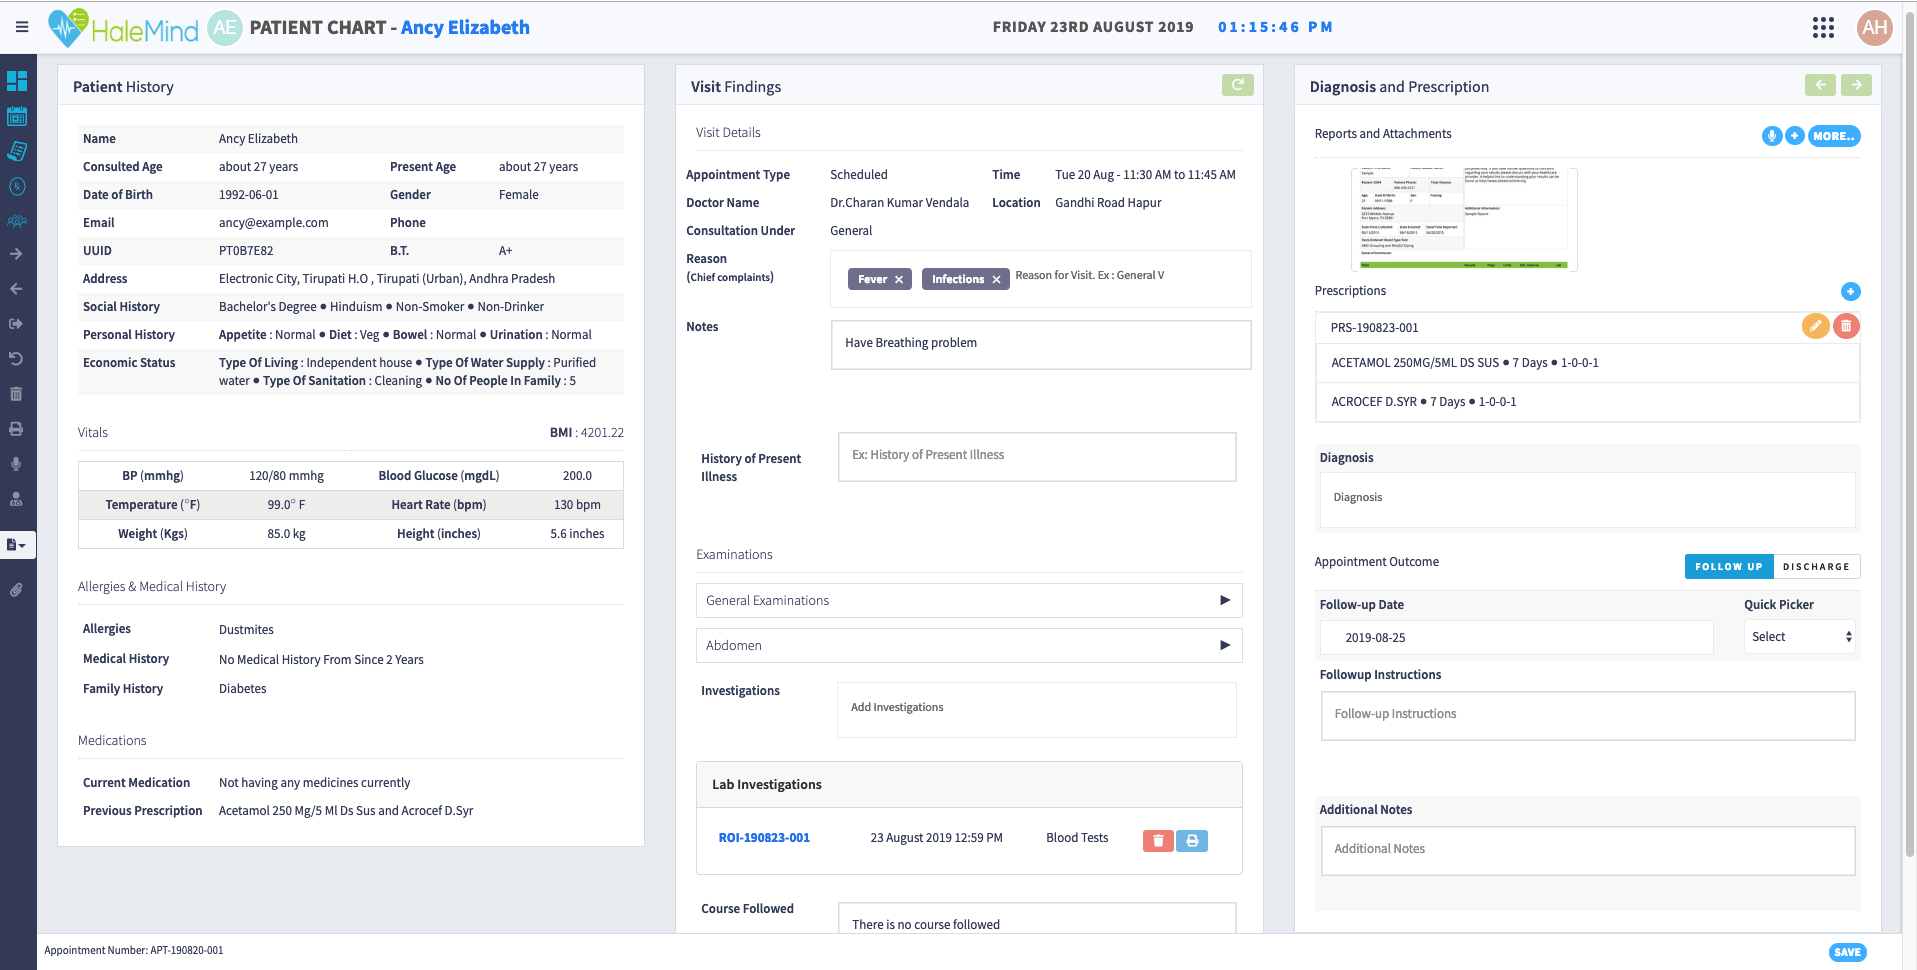Open the AH user avatar menu

1875,27
